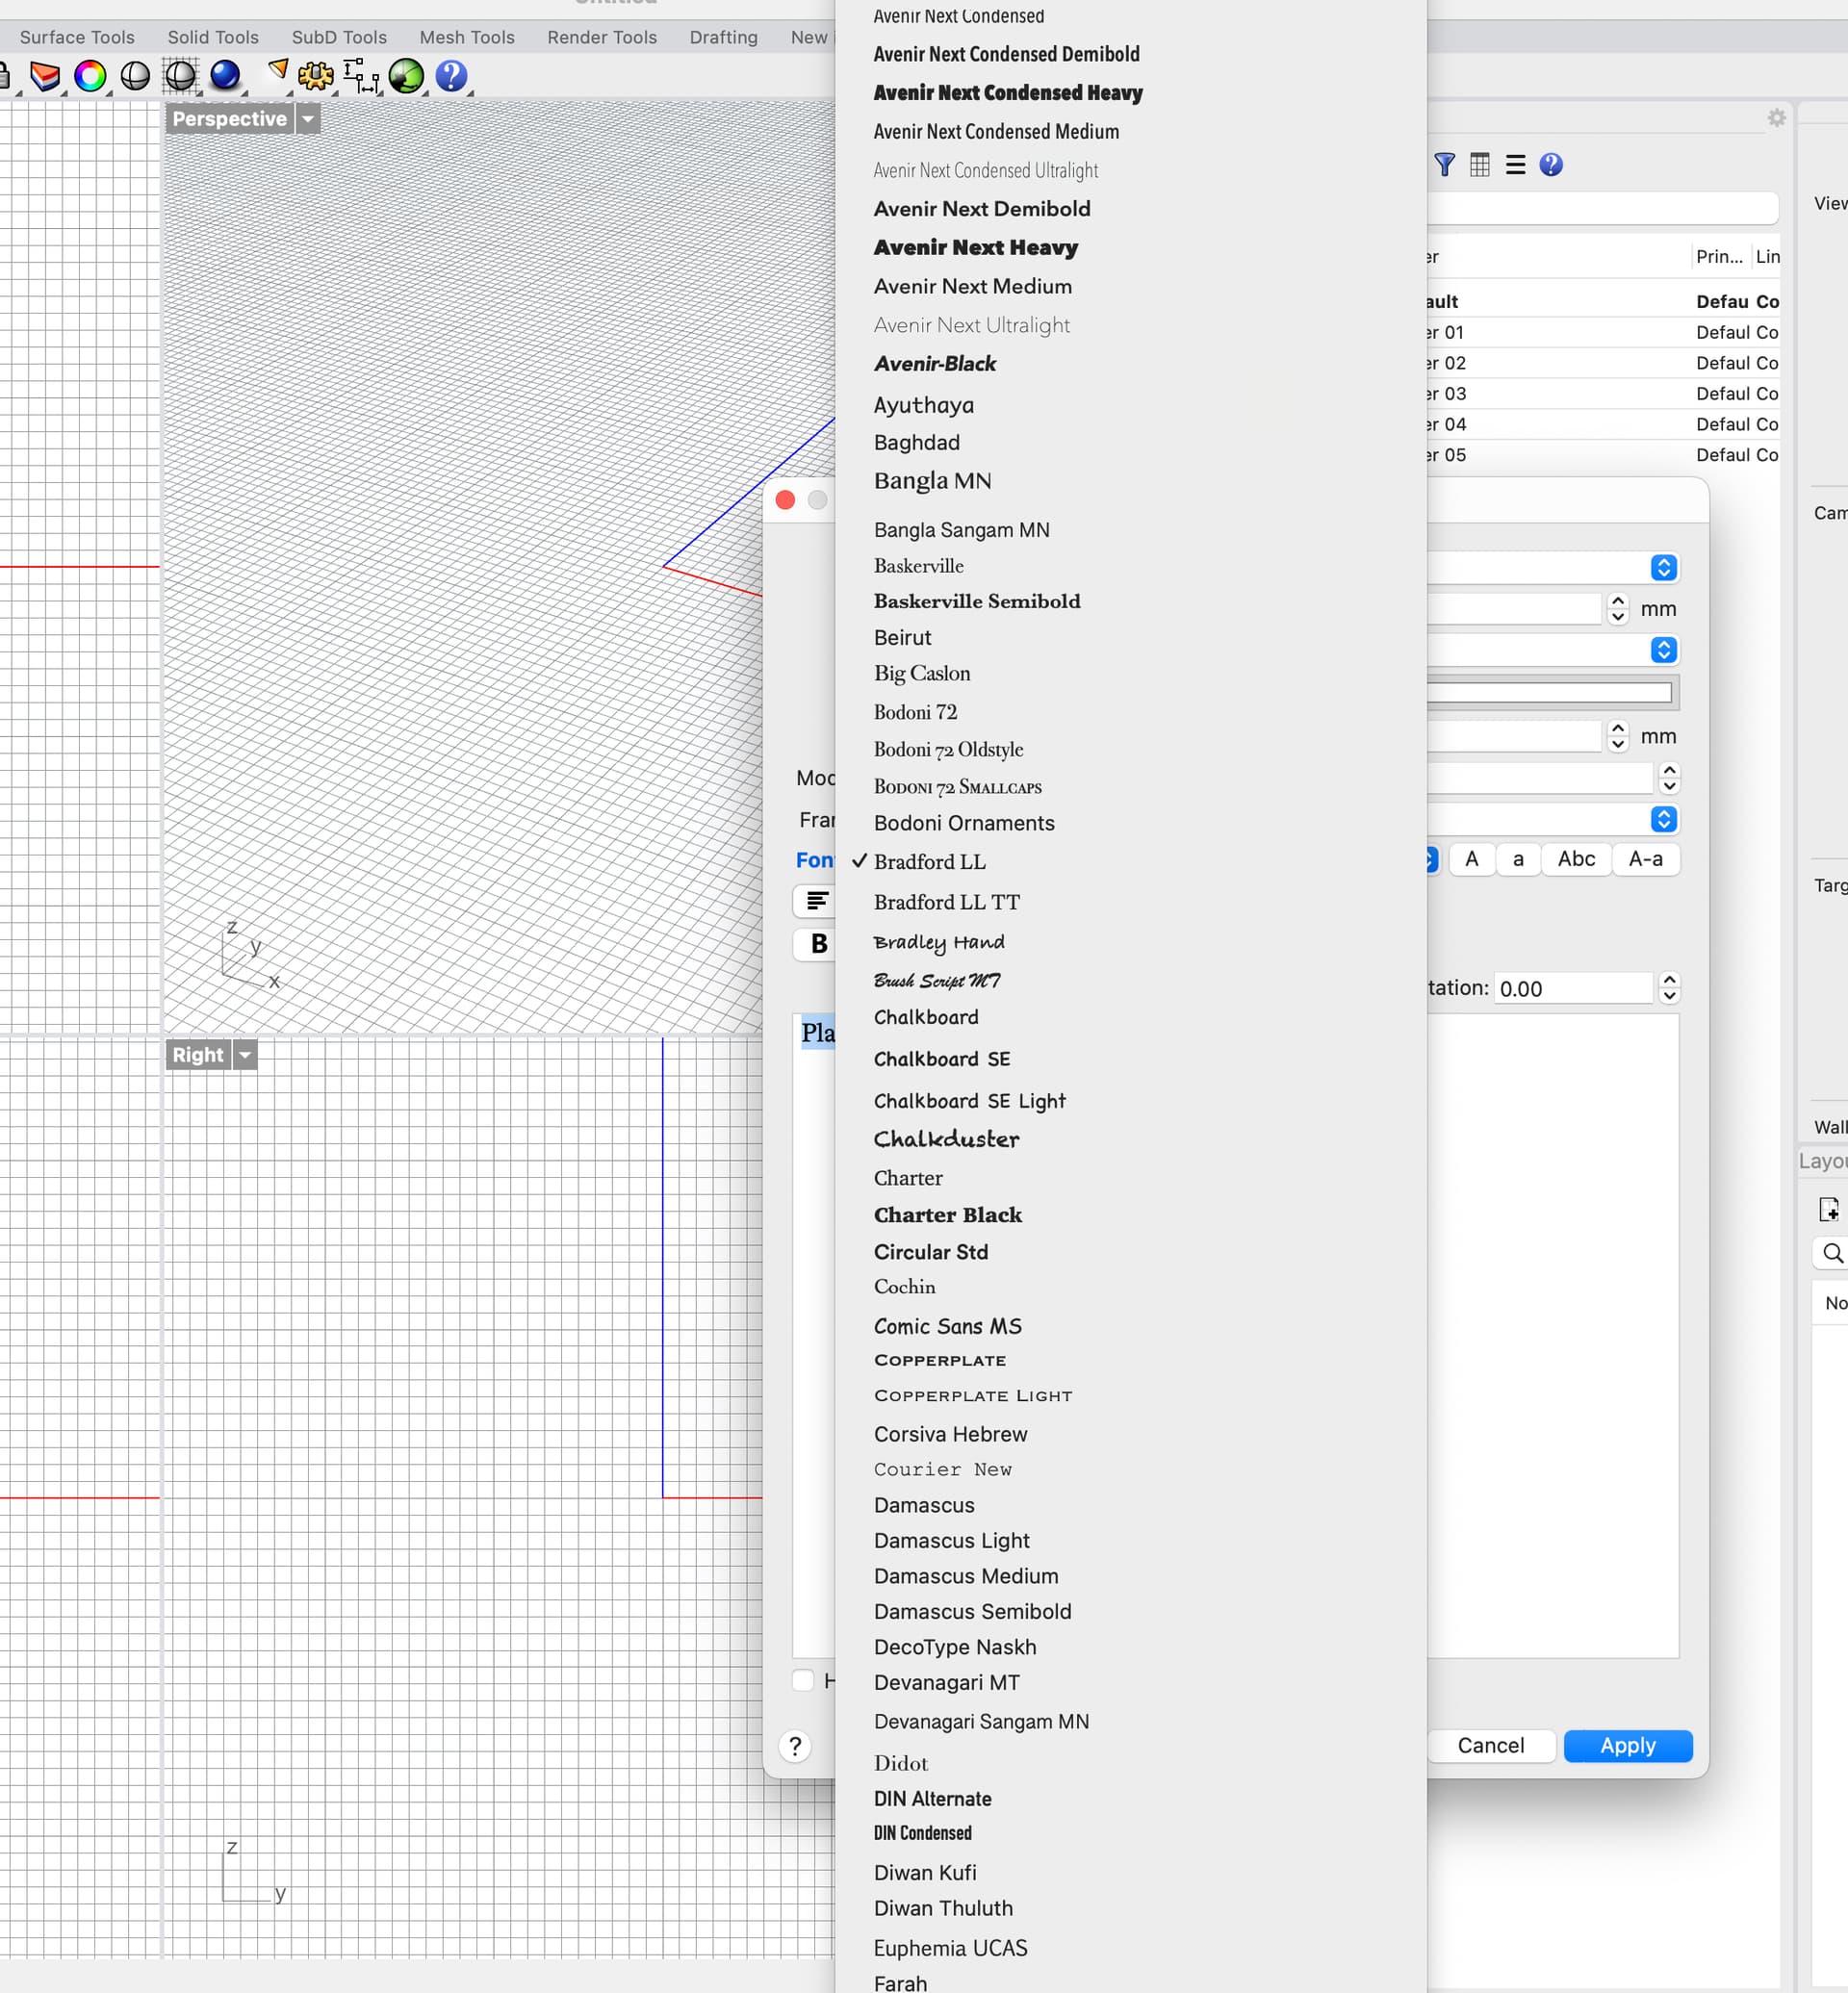Click the new layout page icon

coord(1829,1209)
